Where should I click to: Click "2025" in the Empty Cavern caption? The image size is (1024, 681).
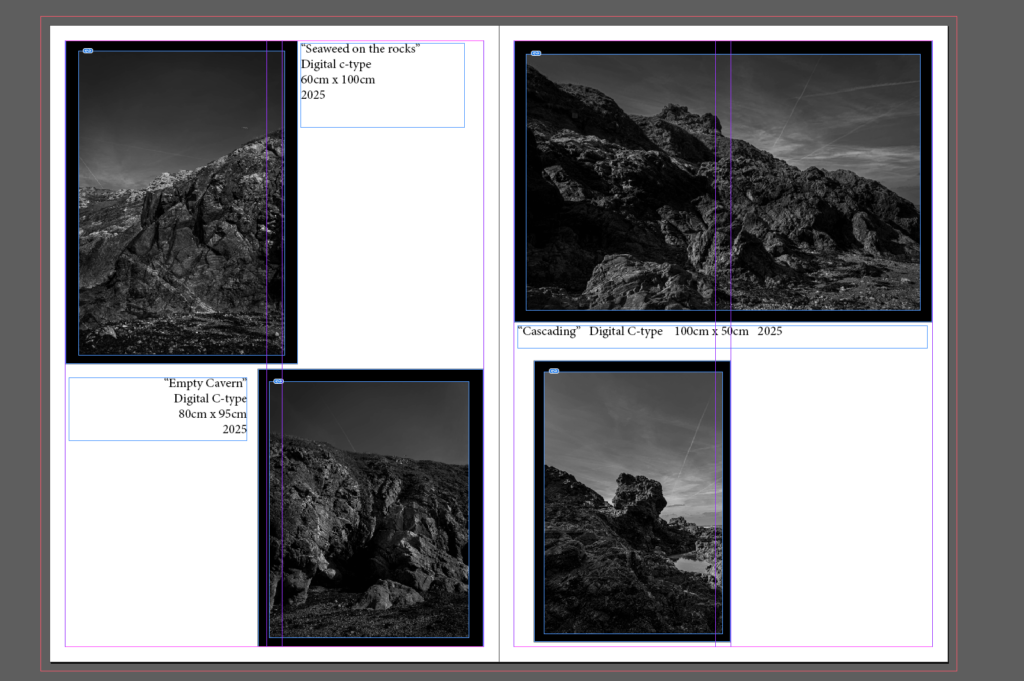click(234, 429)
